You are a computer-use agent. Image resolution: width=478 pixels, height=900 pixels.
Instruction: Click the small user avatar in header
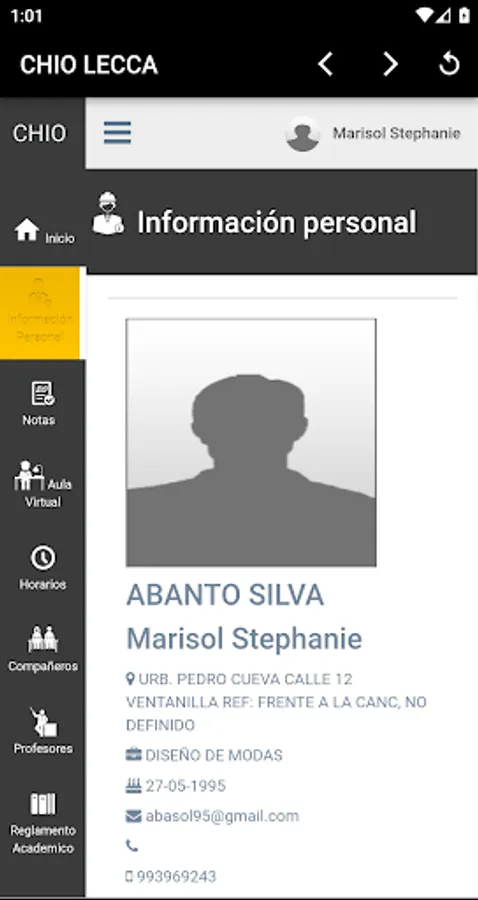[302, 134]
